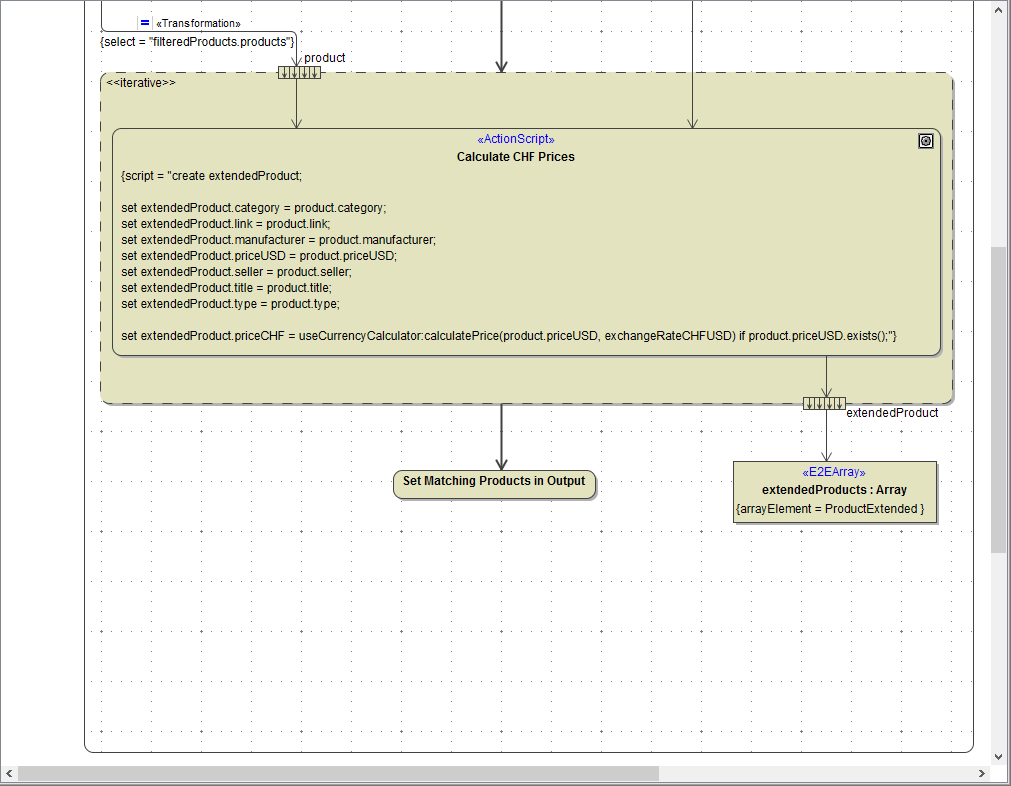The height and width of the screenshot is (786, 1011).
Task: Select the extendedProduct expansion node pins
Action: 824,402
